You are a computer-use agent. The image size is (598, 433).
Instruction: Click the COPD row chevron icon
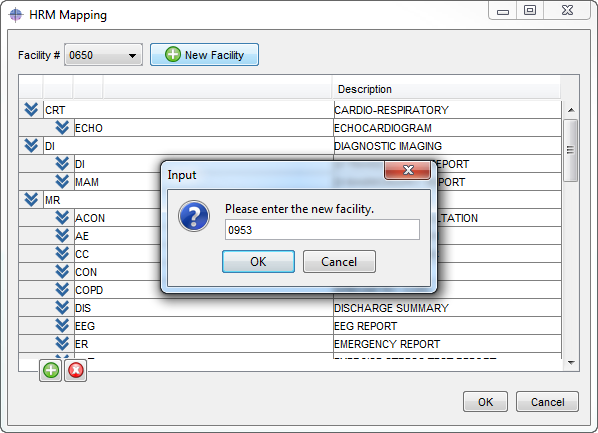pyautogui.click(x=62, y=290)
